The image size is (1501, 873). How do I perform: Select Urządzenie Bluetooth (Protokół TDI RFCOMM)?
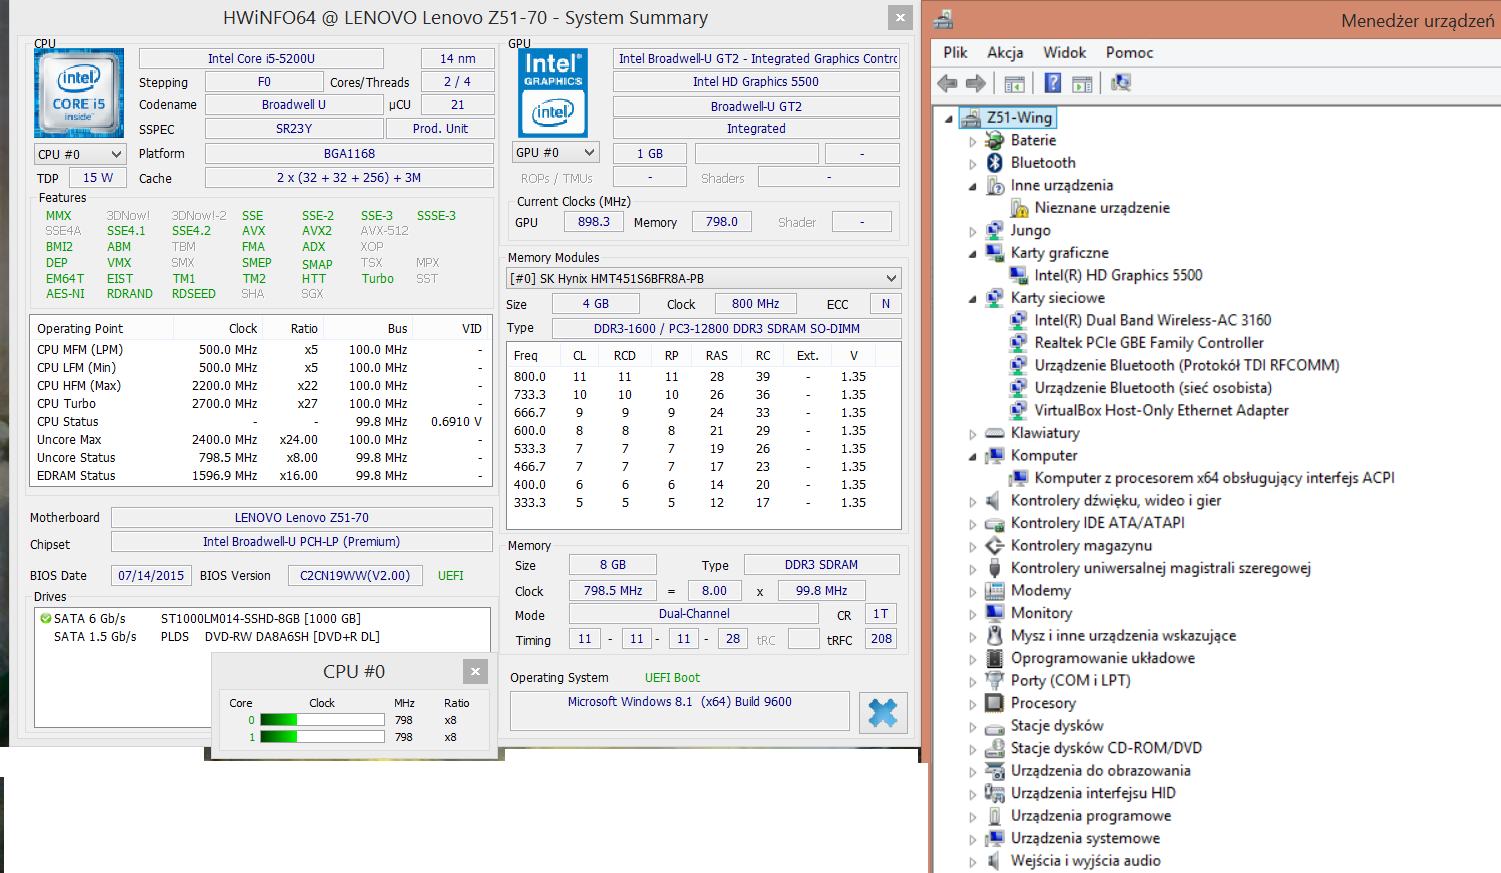coord(1187,365)
